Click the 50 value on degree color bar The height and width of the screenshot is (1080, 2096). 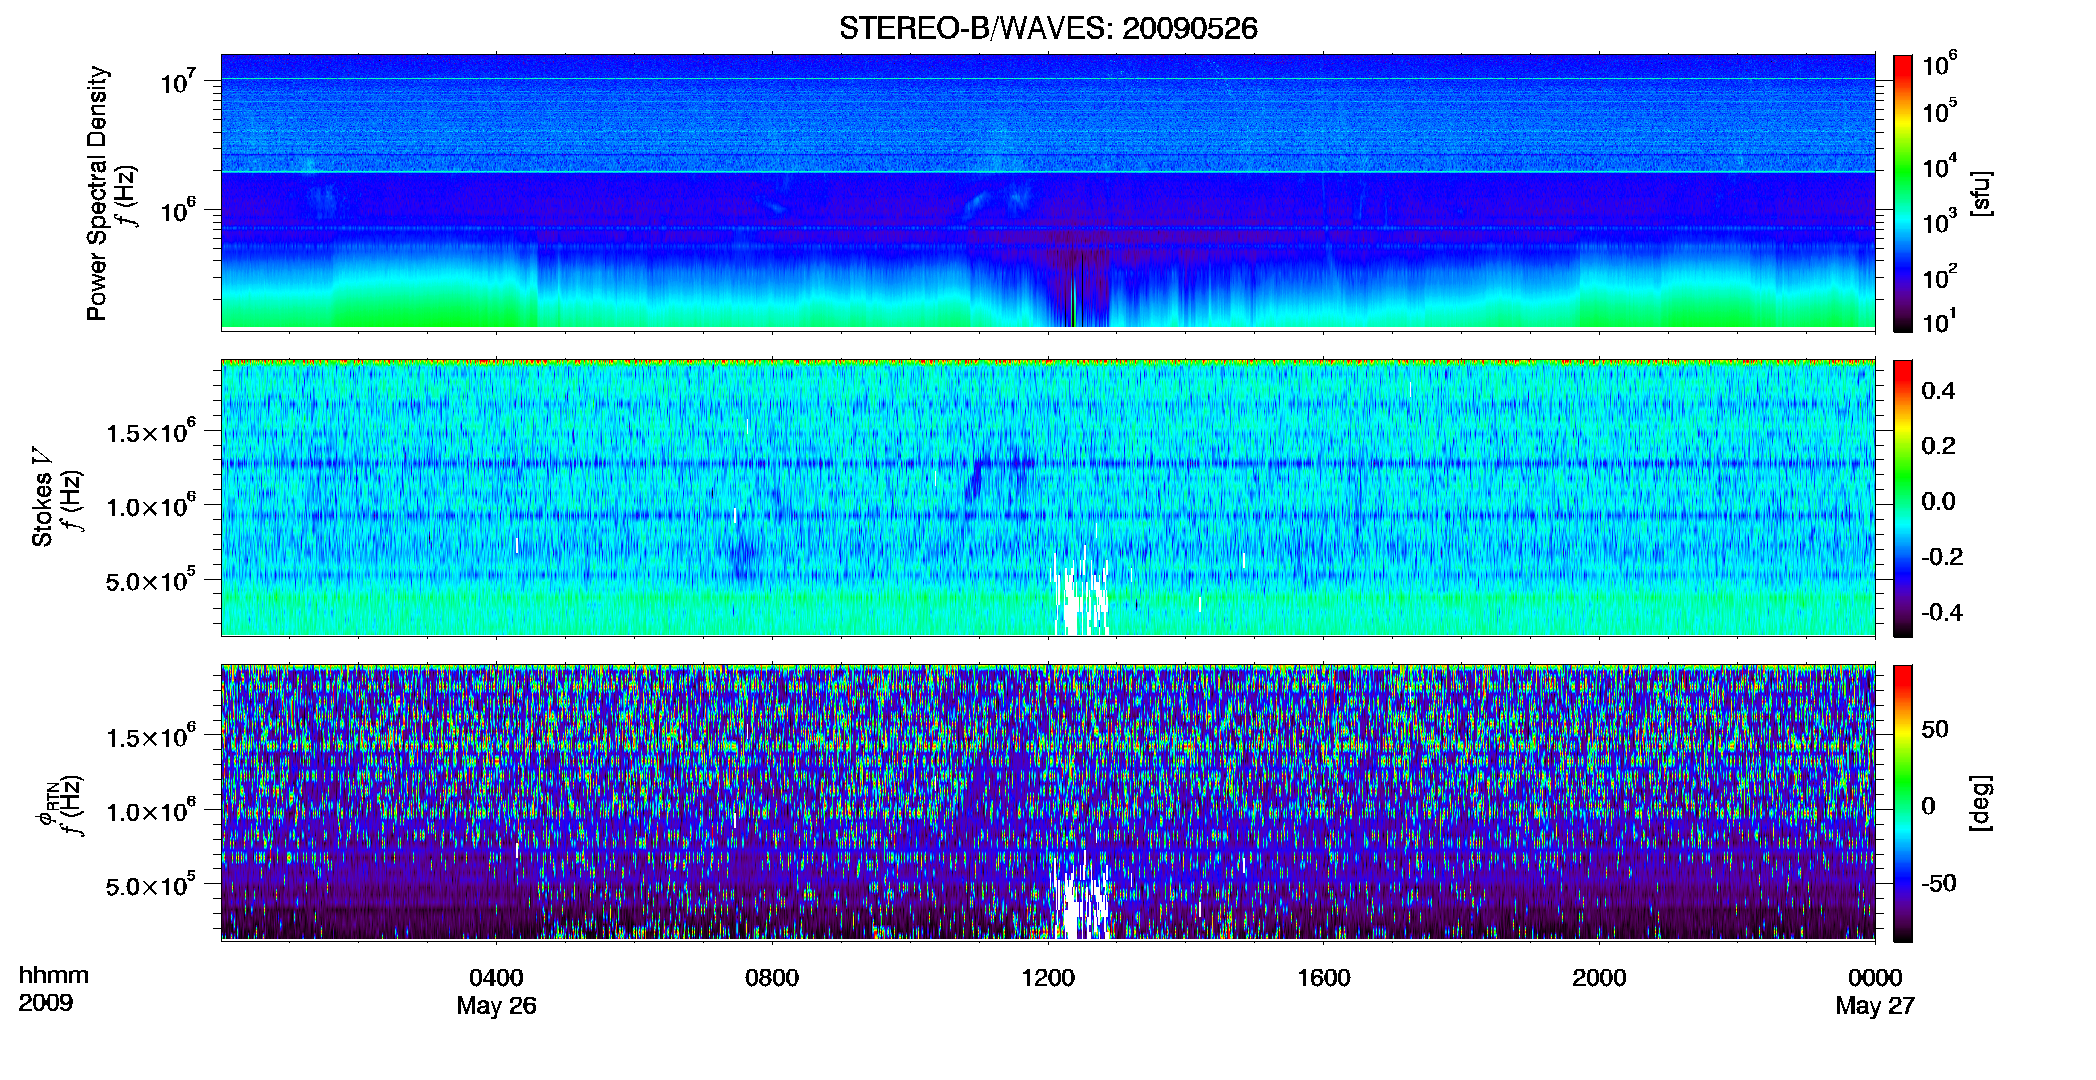(x=1935, y=729)
